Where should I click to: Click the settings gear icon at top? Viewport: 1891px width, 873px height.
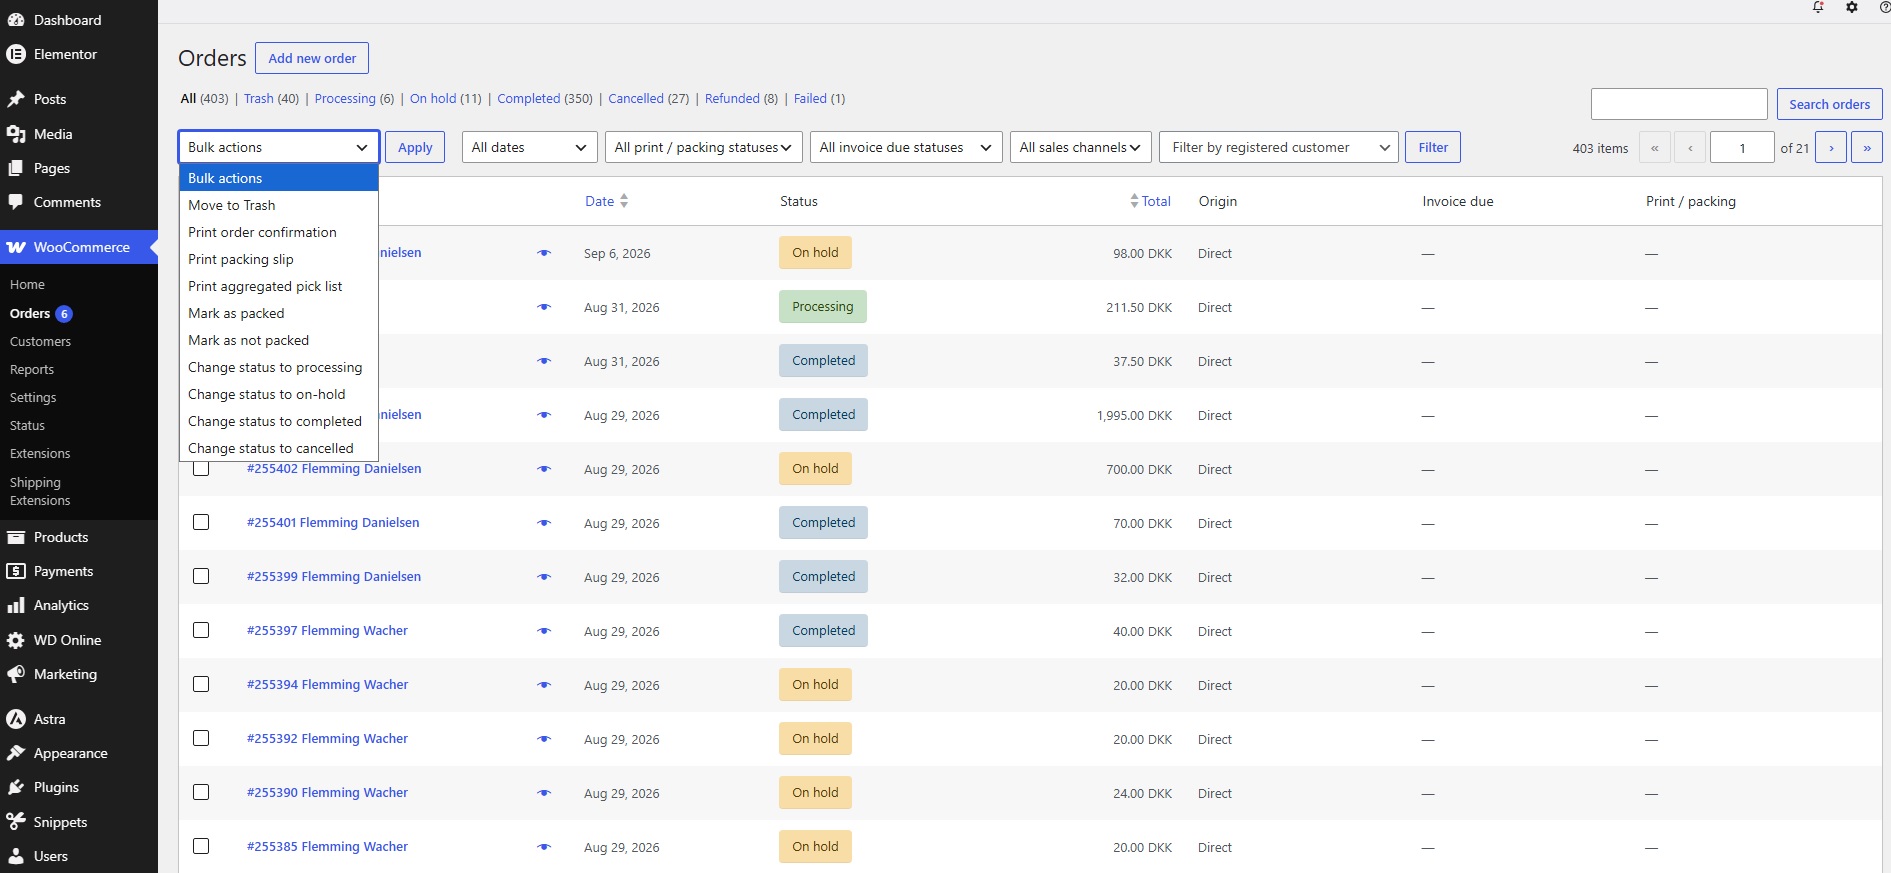pyautogui.click(x=1852, y=7)
